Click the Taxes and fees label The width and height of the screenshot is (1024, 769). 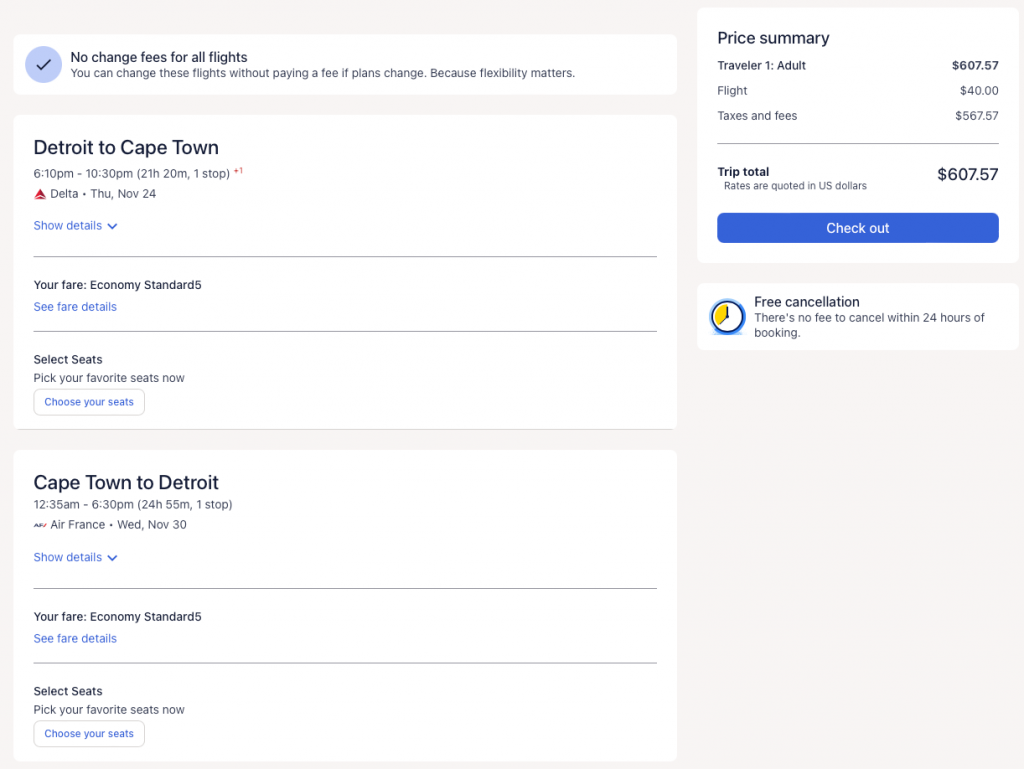[757, 116]
